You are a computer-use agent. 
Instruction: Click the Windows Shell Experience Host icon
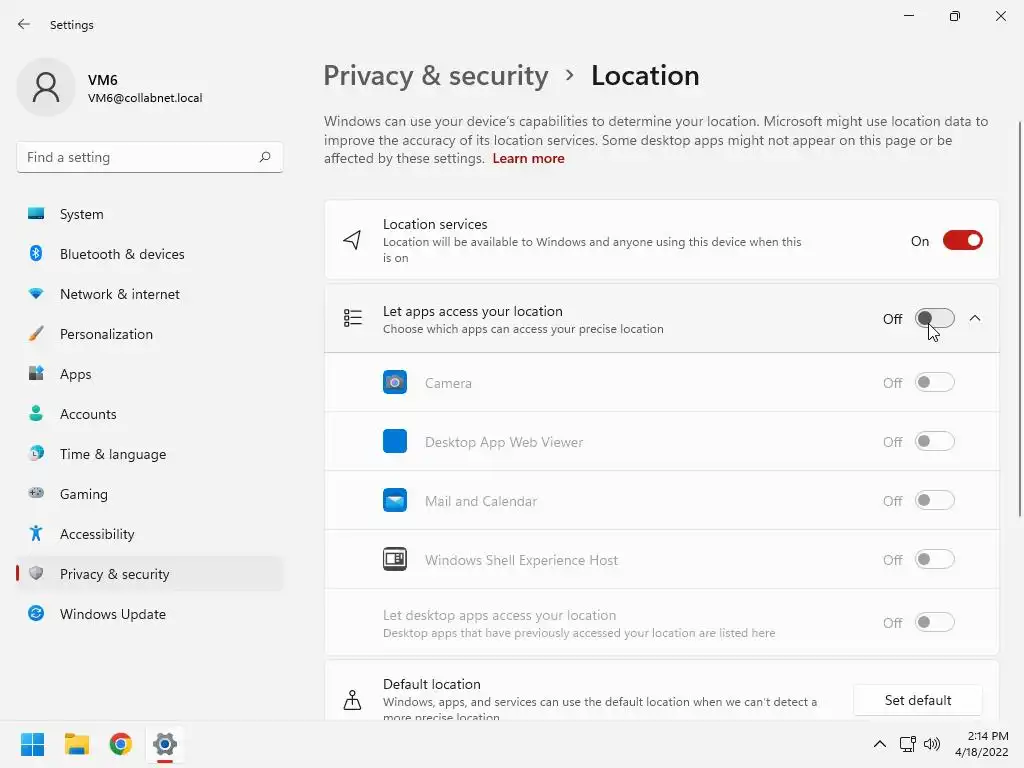(x=395, y=559)
